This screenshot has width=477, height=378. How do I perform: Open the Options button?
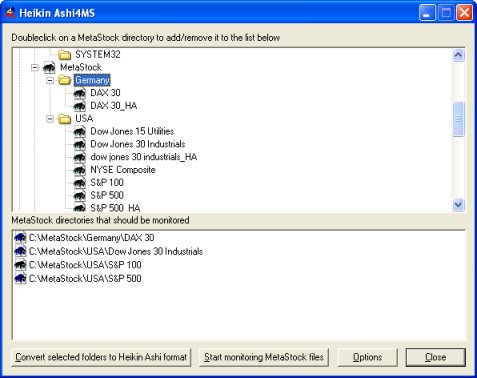click(x=368, y=357)
